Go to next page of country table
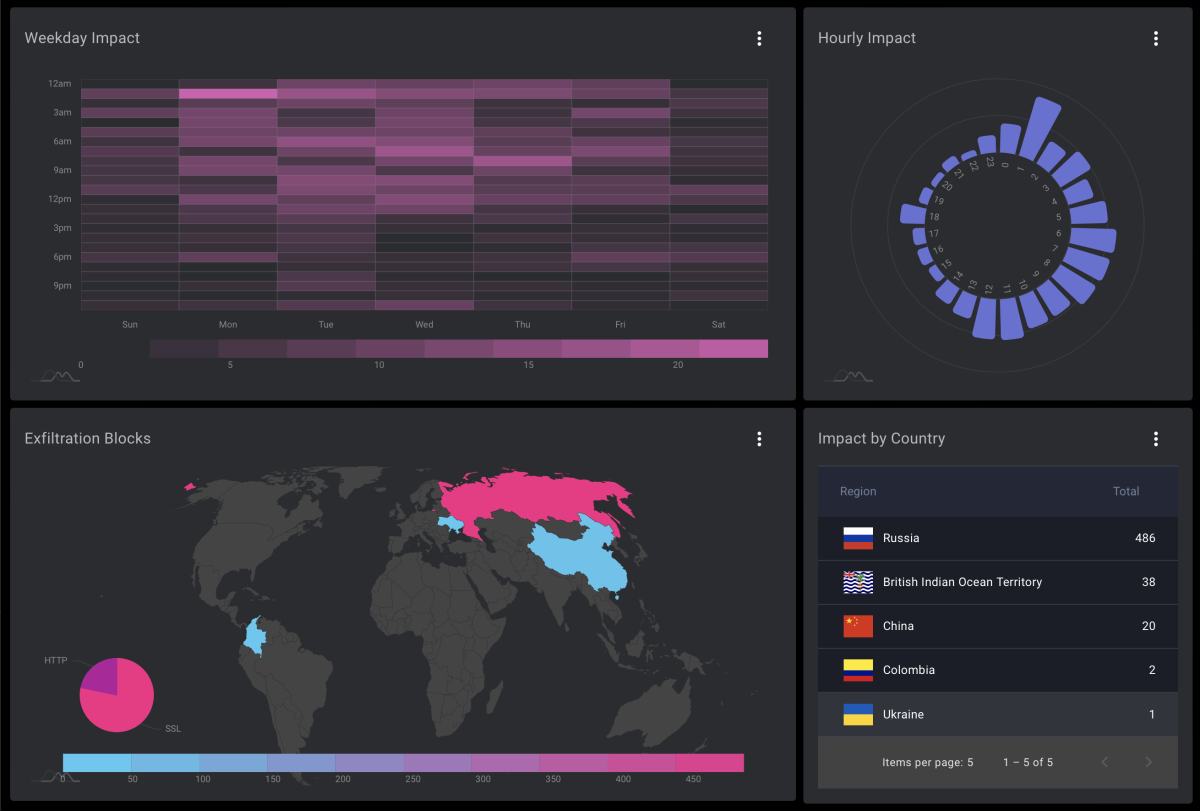 pyautogui.click(x=1148, y=762)
